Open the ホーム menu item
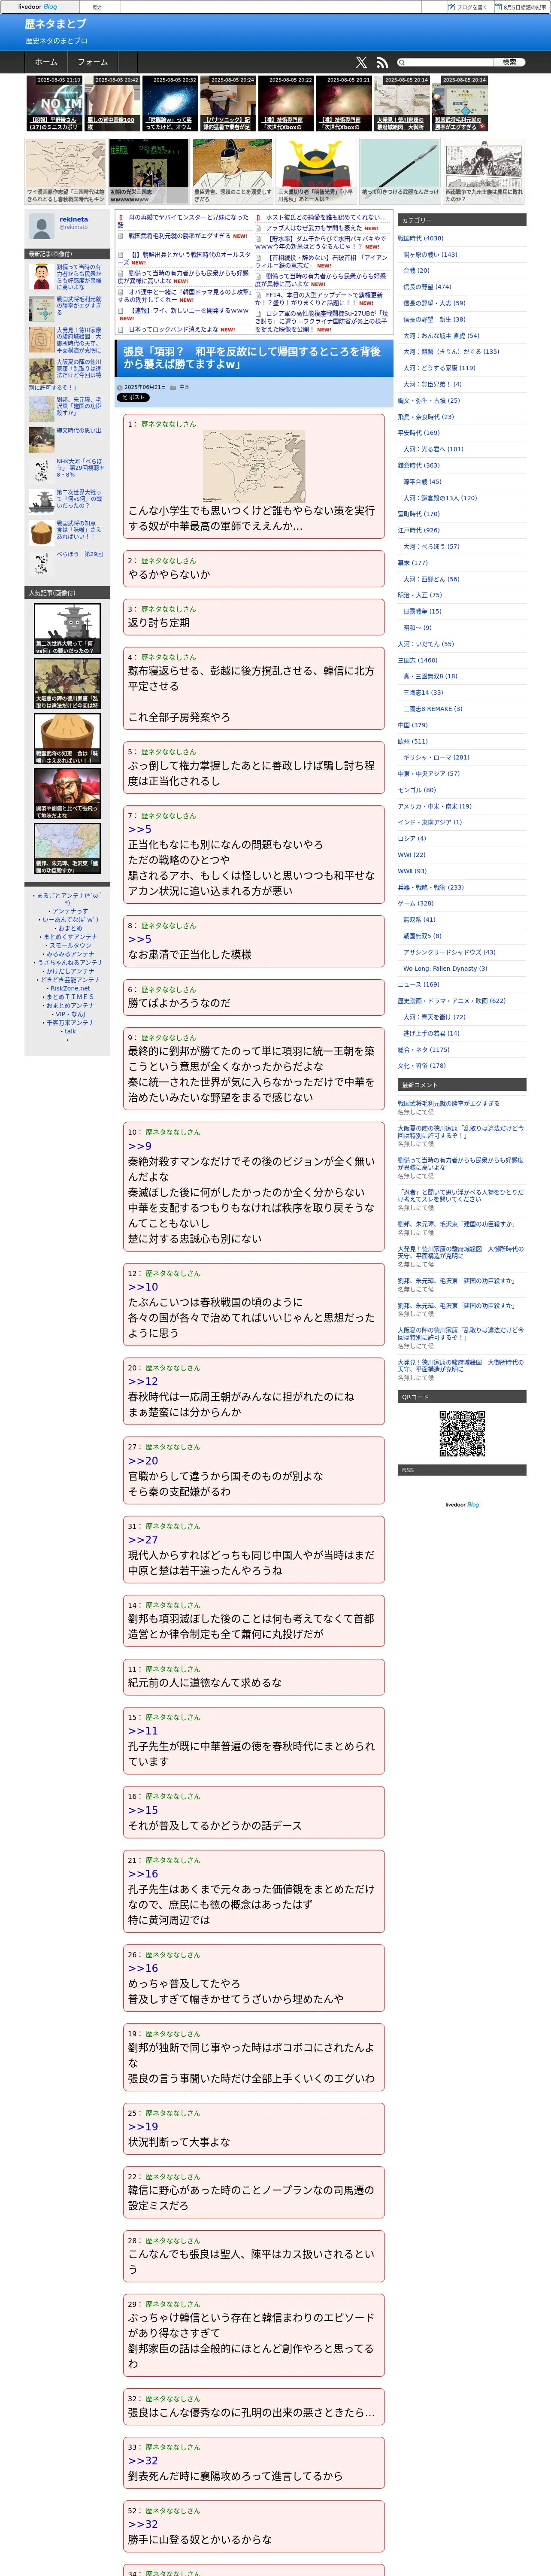 coord(46,62)
